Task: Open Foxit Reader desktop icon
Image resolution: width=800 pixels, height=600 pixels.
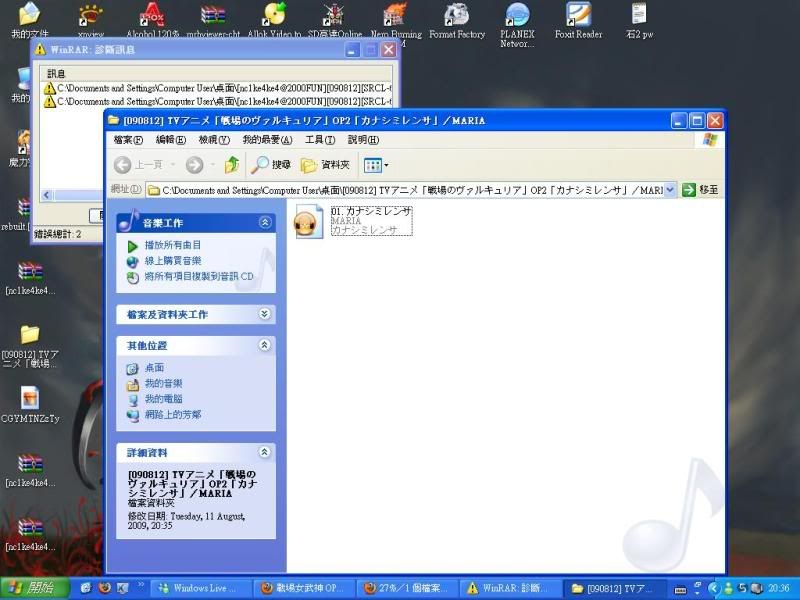Action: (x=579, y=20)
